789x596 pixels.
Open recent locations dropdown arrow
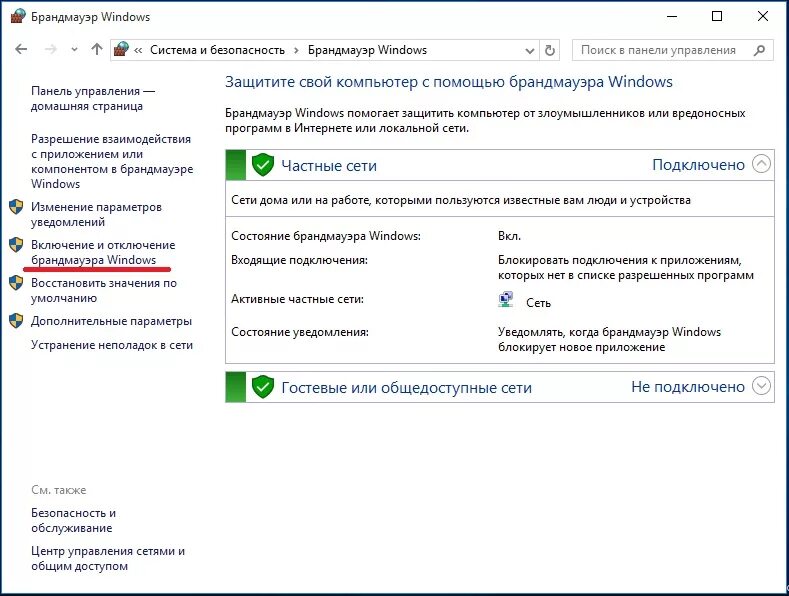pos(74,49)
